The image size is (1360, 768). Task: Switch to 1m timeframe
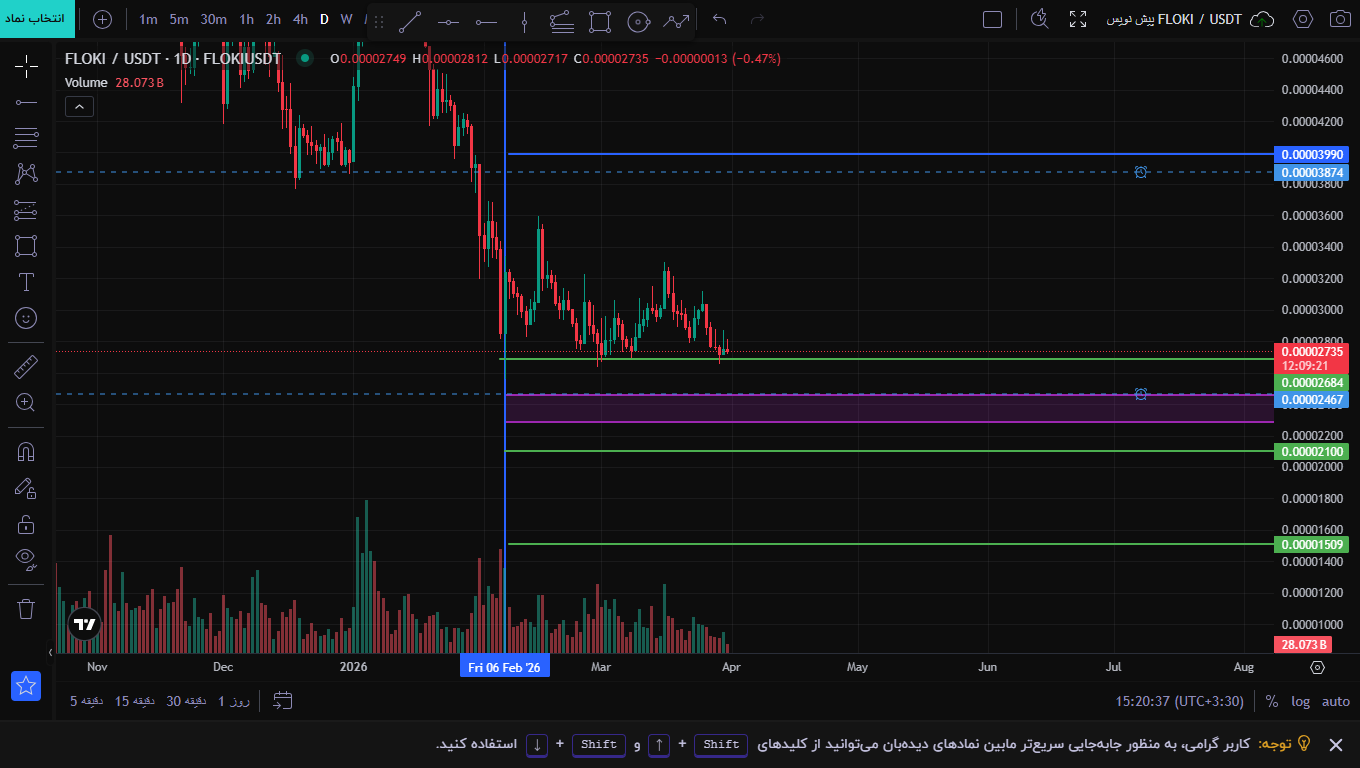click(148, 19)
